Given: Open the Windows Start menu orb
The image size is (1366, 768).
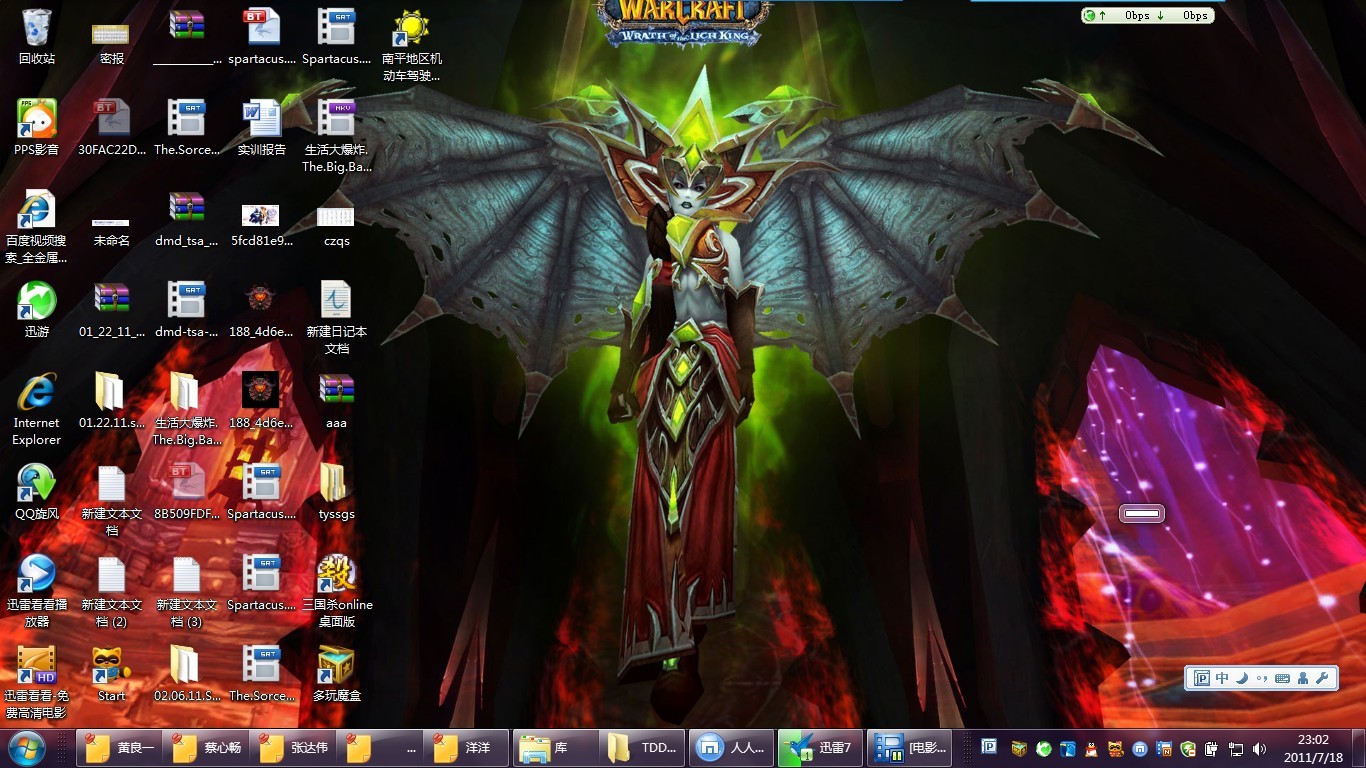Looking at the screenshot, I should point(26,747).
